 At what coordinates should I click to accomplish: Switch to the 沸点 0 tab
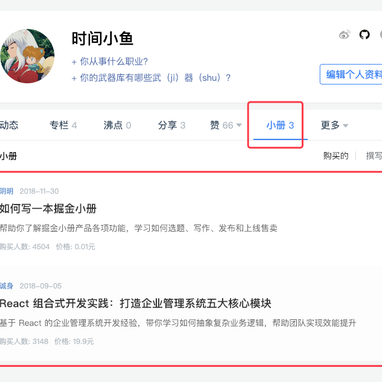117,125
